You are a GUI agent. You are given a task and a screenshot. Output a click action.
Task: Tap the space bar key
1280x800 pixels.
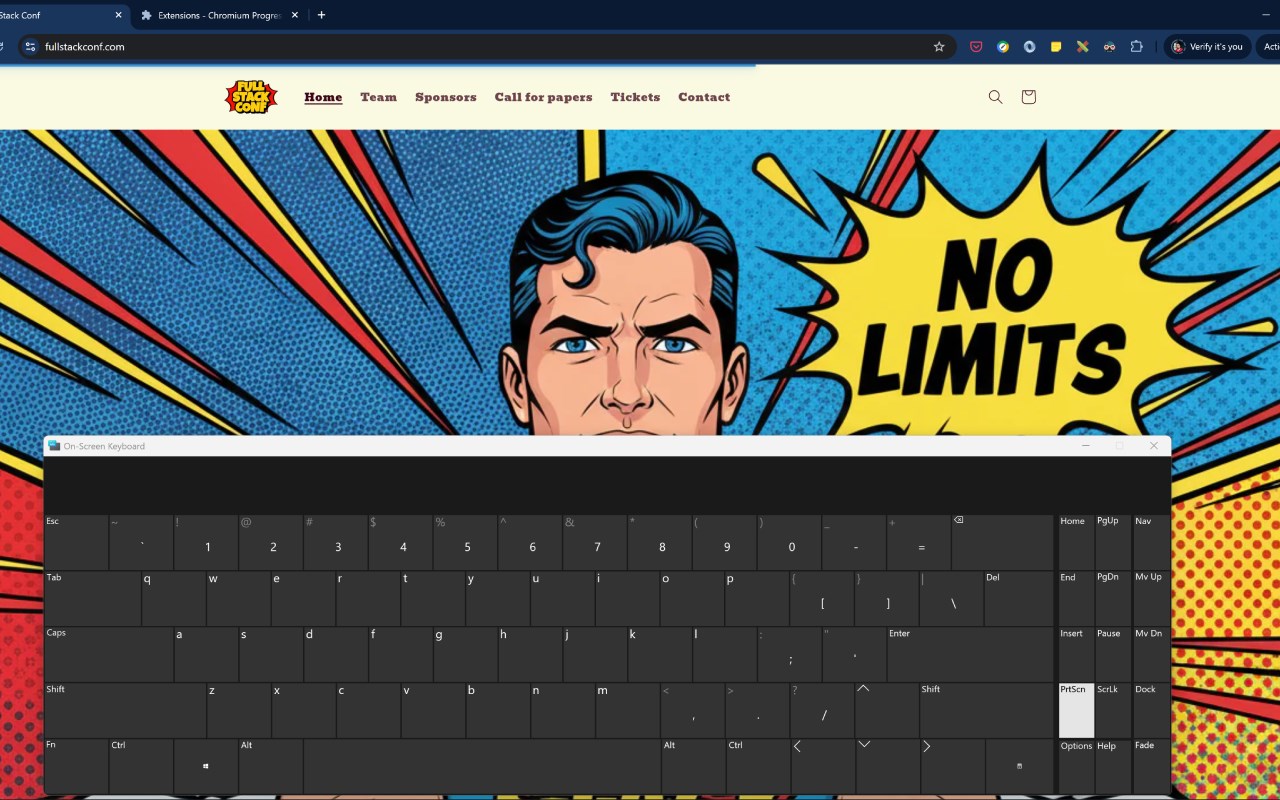[482, 766]
